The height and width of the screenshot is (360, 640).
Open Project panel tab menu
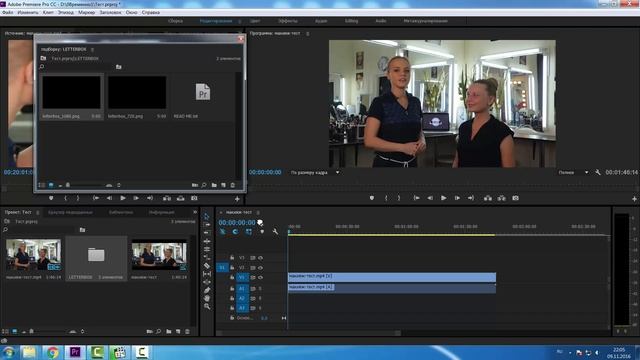(x=38, y=212)
